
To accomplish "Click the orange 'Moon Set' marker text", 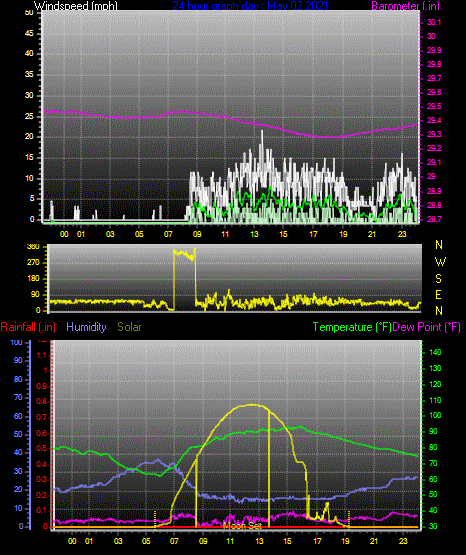I will (242, 526).
